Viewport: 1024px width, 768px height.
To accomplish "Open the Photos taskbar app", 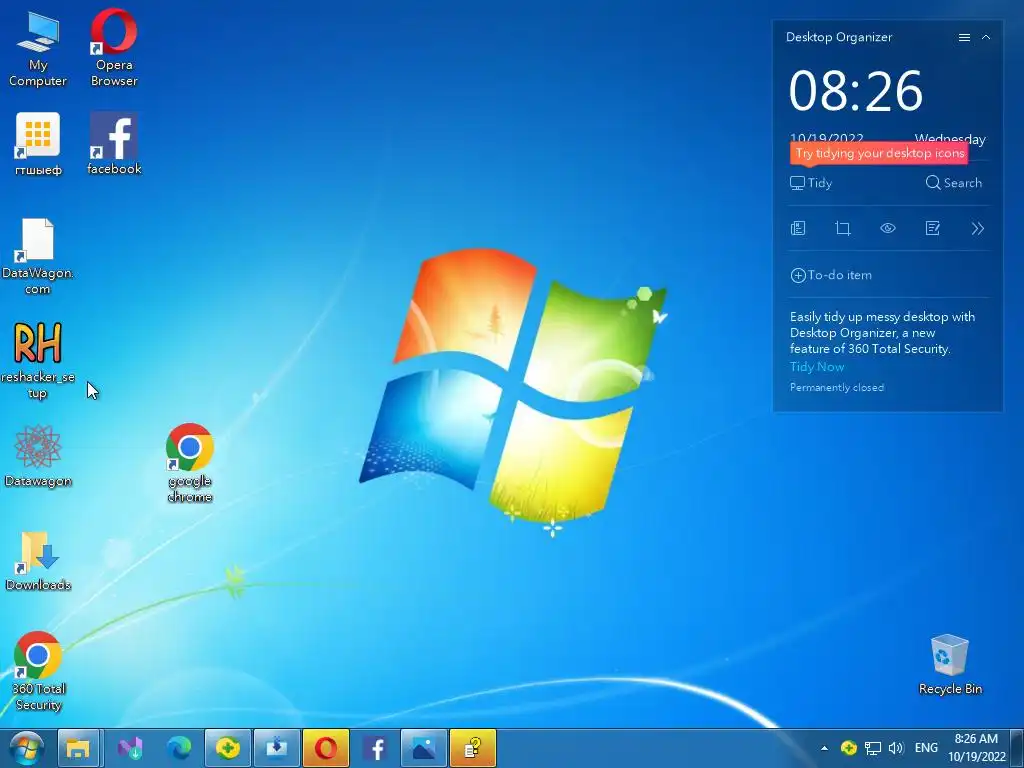I will coord(424,748).
